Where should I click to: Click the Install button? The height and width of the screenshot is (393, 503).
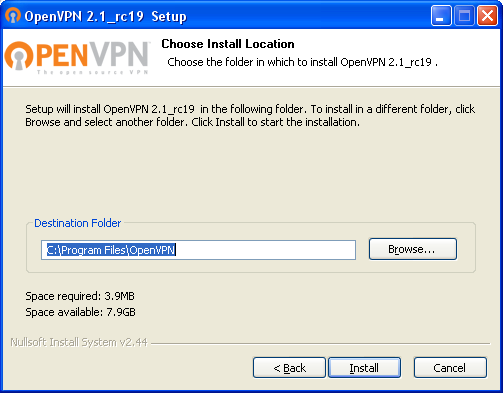[364, 368]
